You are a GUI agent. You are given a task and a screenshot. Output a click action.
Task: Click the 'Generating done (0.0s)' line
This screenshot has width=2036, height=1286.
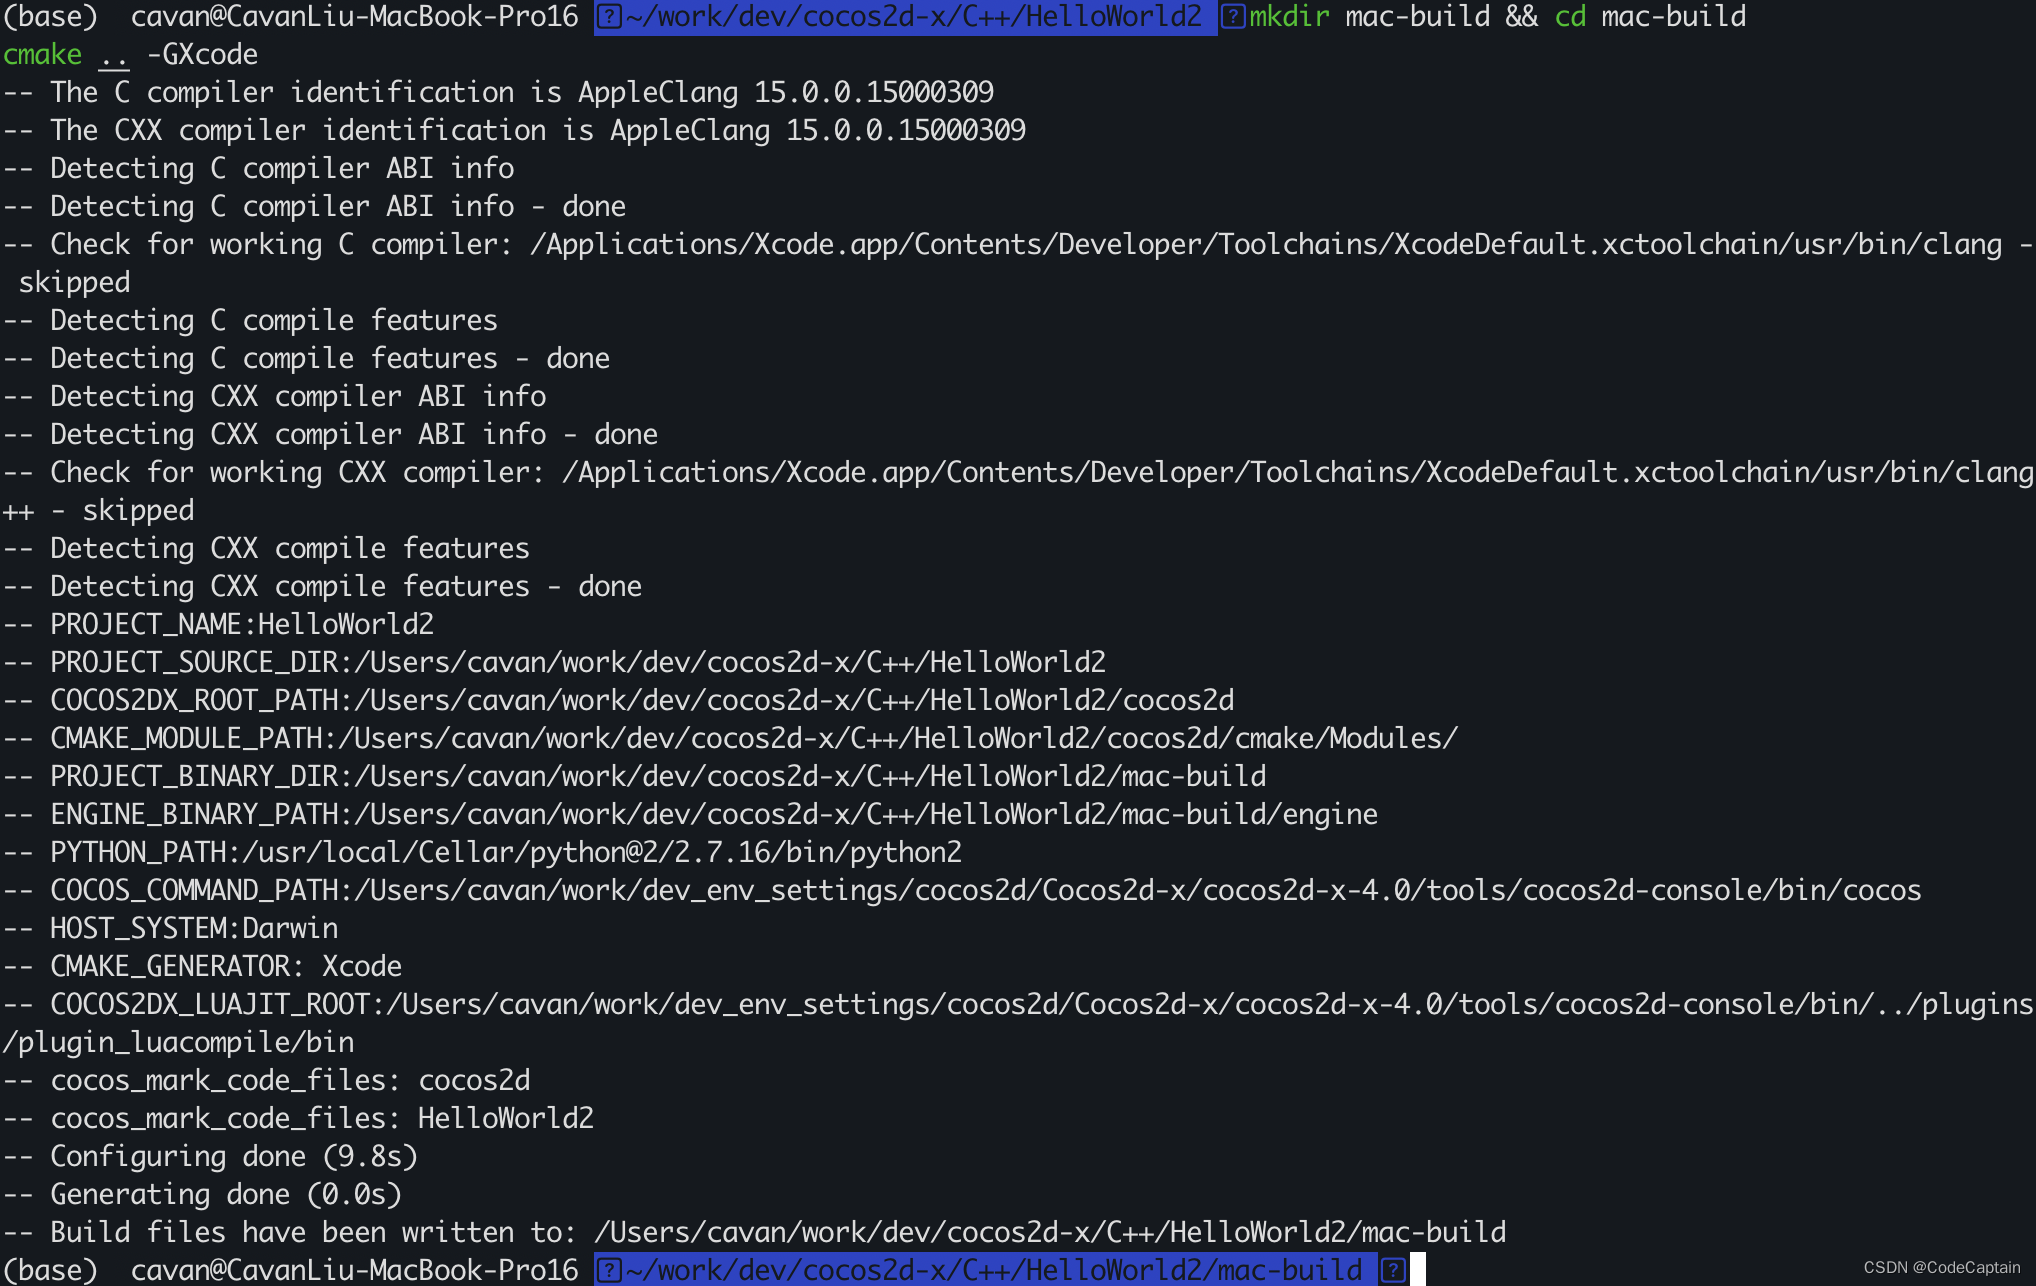[x=202, y=1195]
